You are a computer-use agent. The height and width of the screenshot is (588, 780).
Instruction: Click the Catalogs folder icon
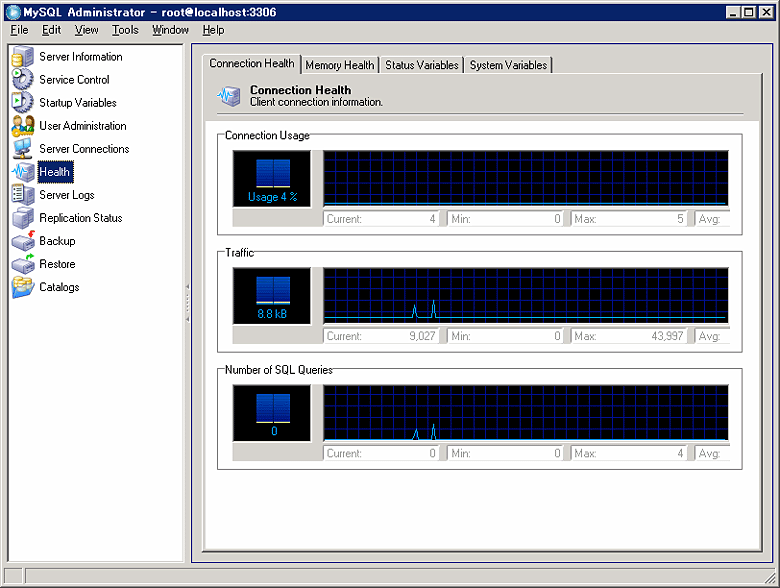pos(23,287)
